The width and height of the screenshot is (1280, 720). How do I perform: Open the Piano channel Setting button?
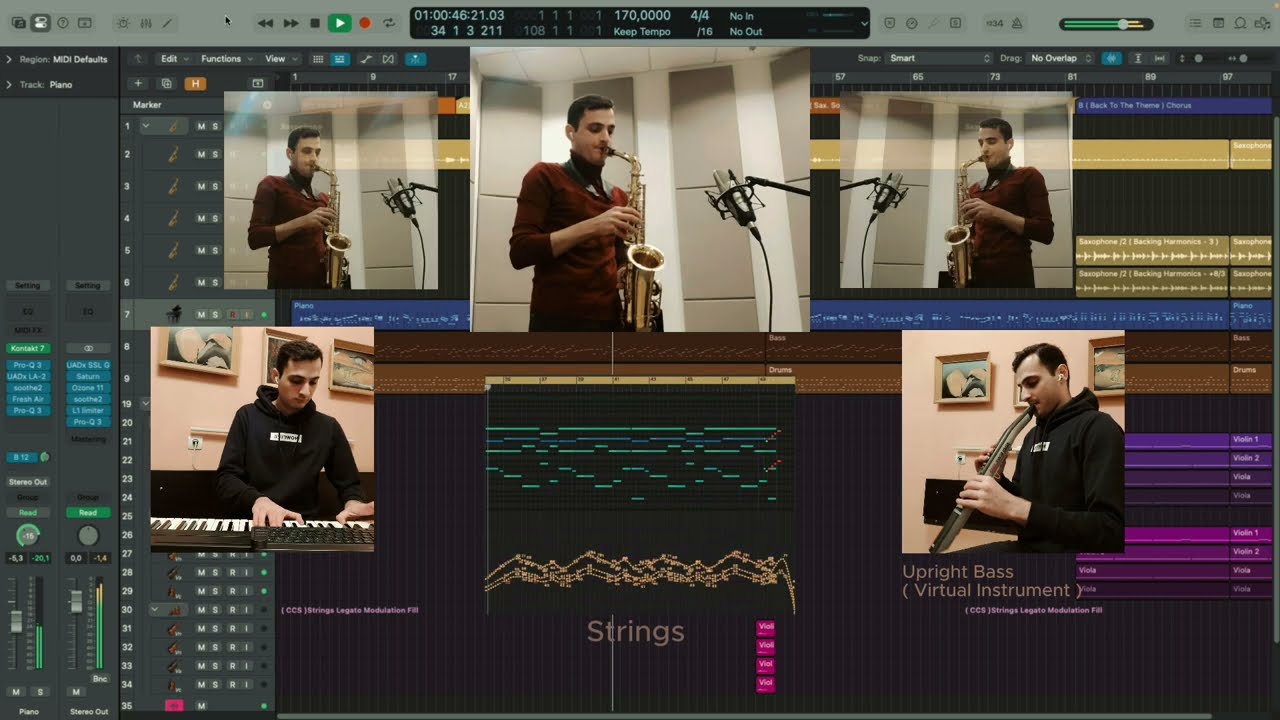point(27,286)
